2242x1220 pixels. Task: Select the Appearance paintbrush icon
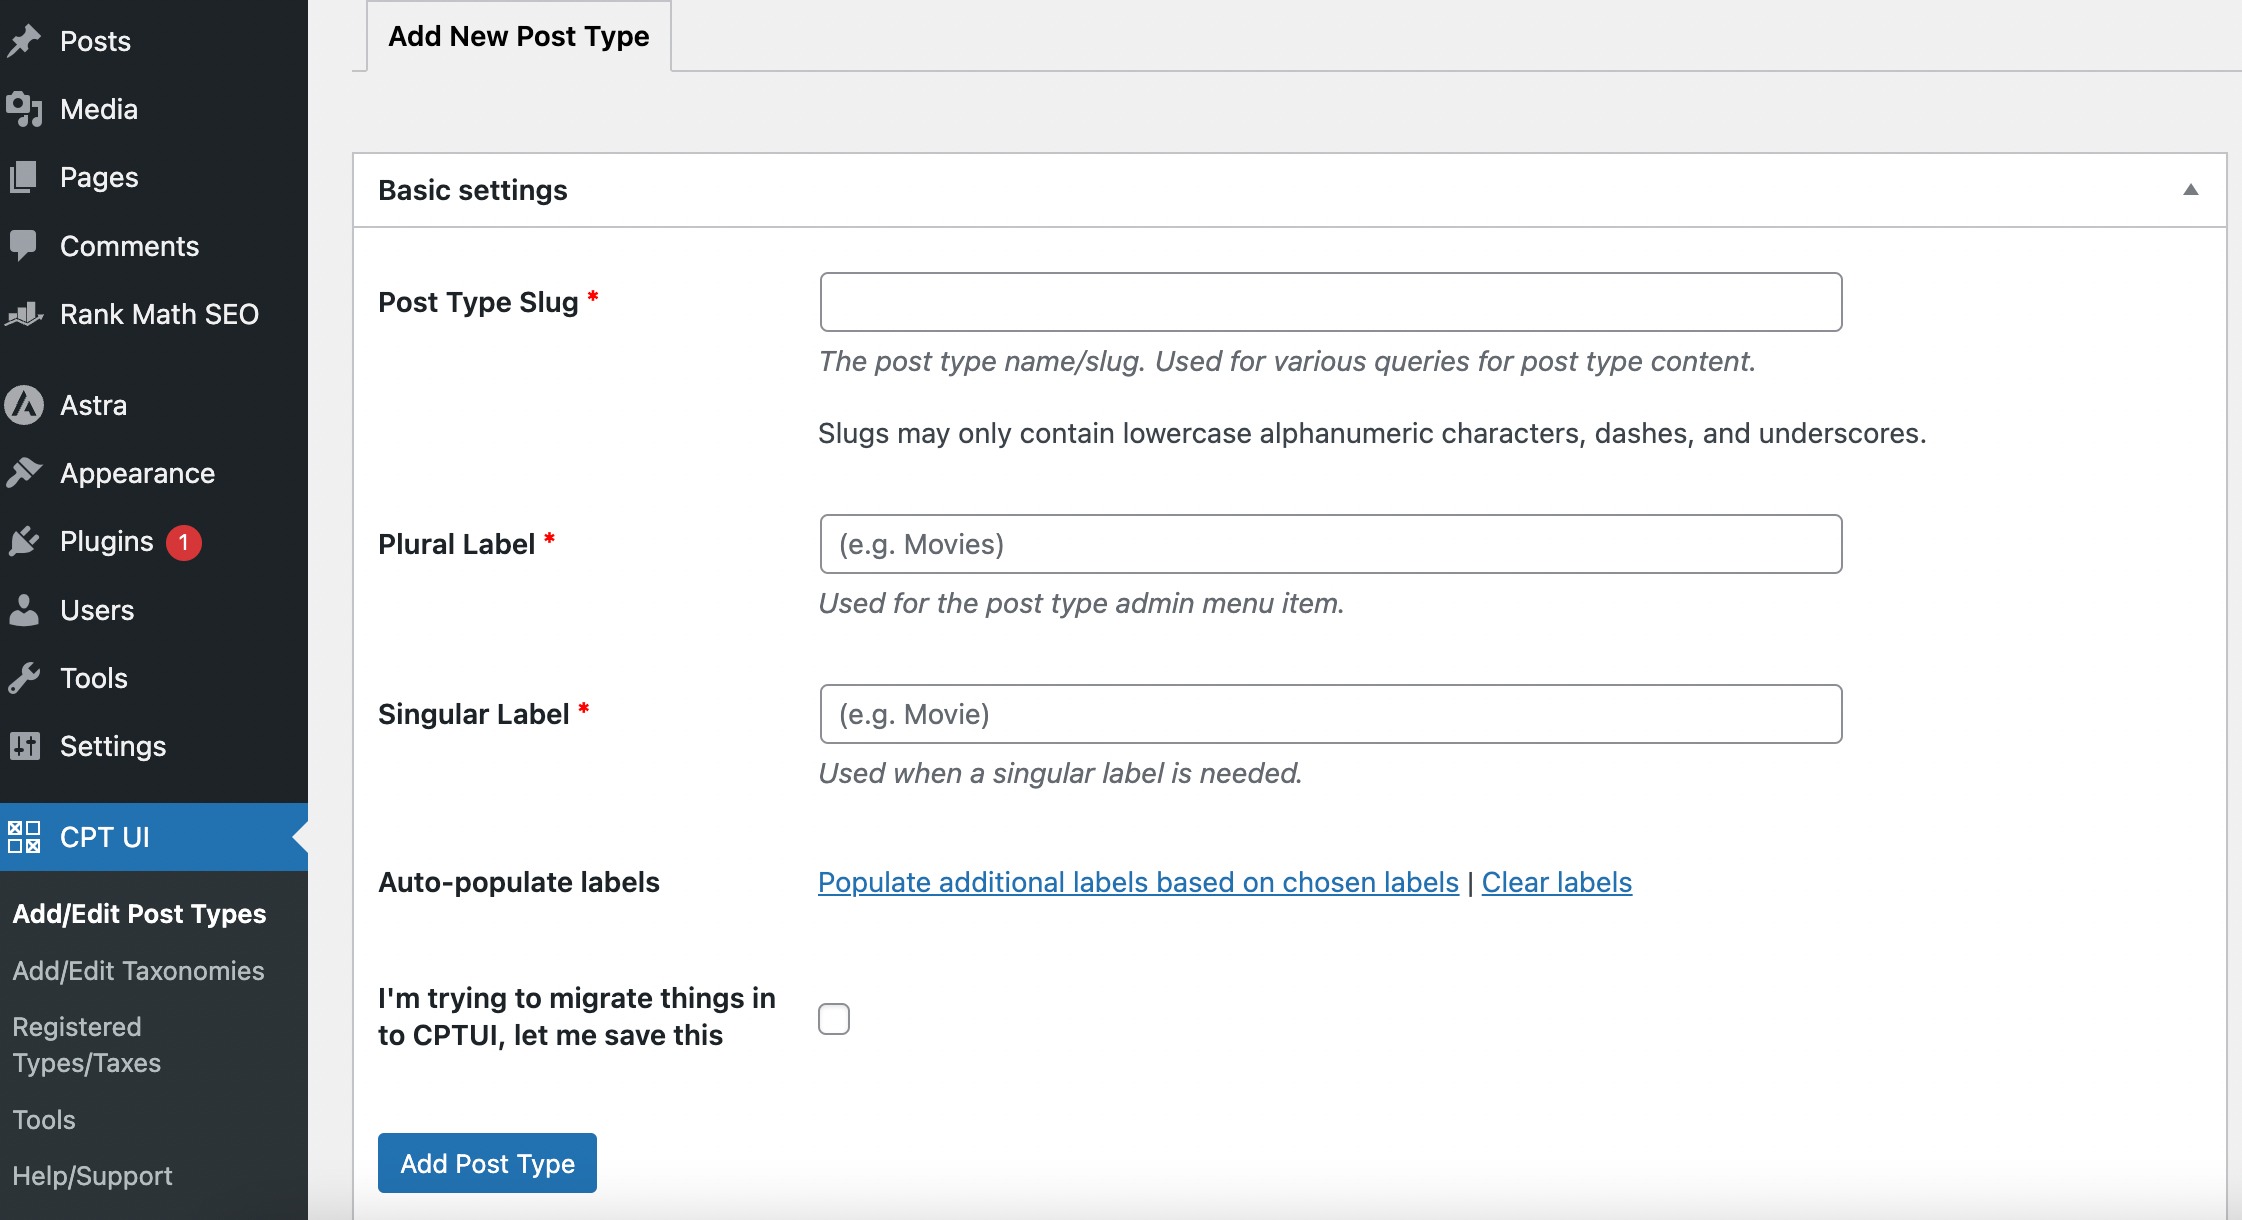pos(25,472)
